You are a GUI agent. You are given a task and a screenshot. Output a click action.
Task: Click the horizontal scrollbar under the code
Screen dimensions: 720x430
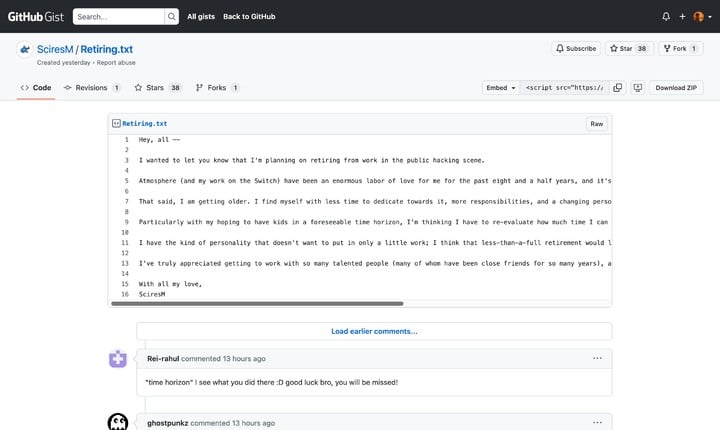click(260, 303)
